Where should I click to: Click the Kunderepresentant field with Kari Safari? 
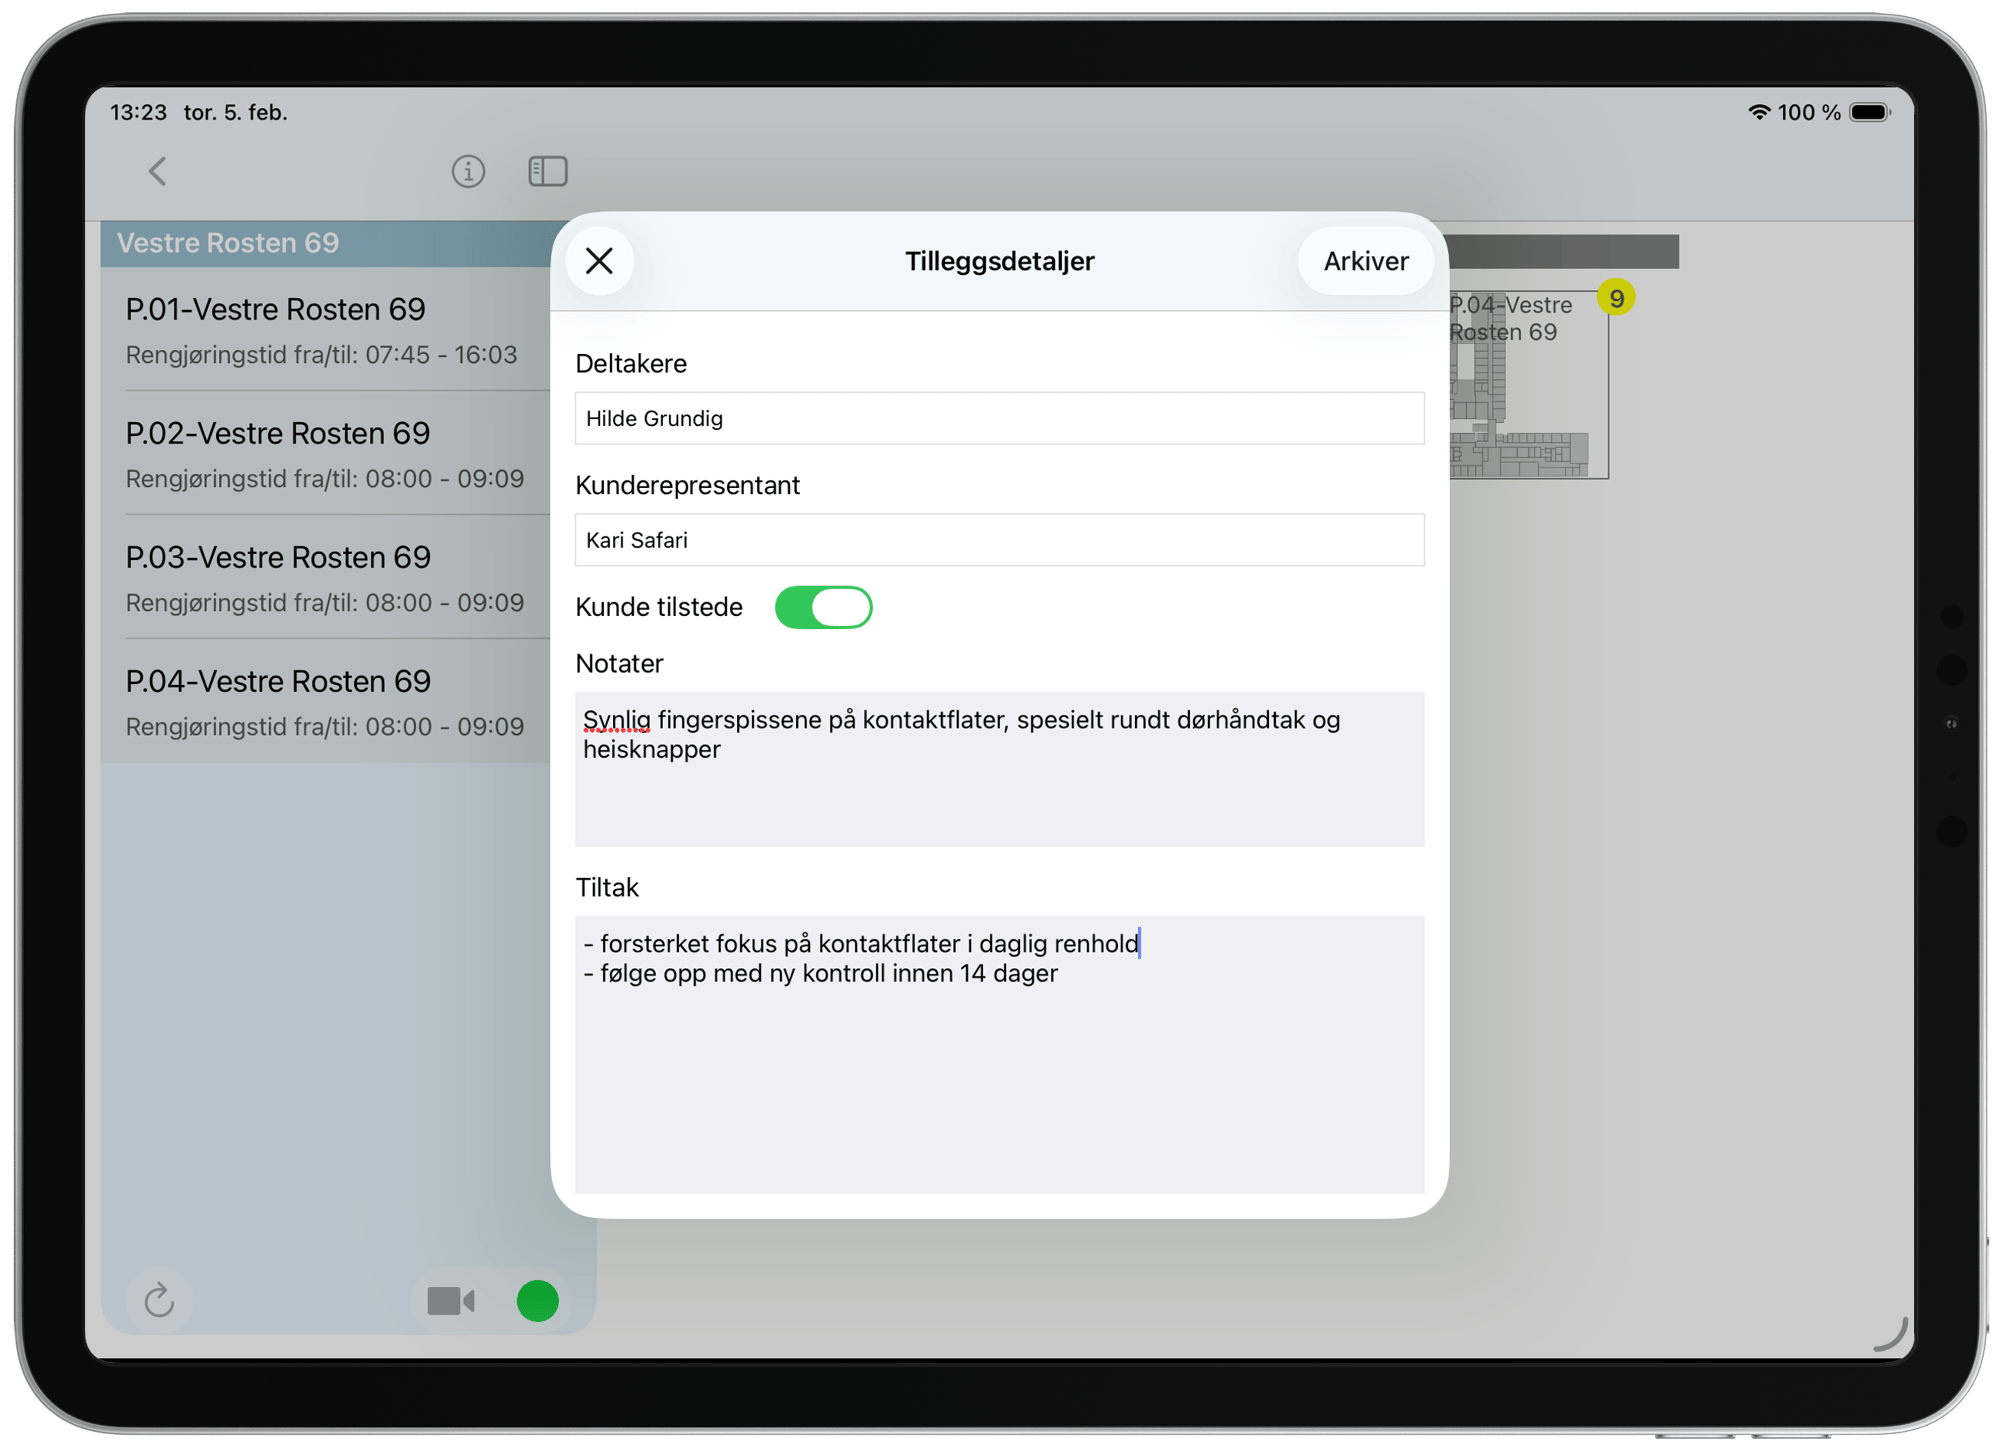pos(999,540)
